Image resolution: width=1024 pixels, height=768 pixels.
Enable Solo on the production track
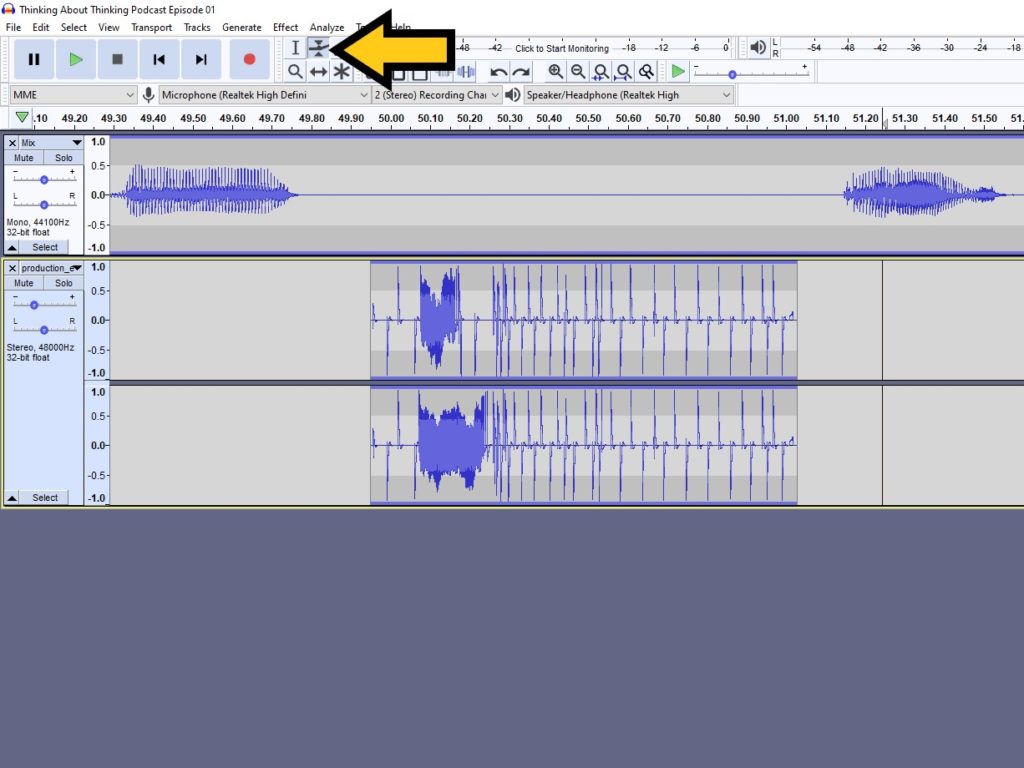(x=63, y=283)
